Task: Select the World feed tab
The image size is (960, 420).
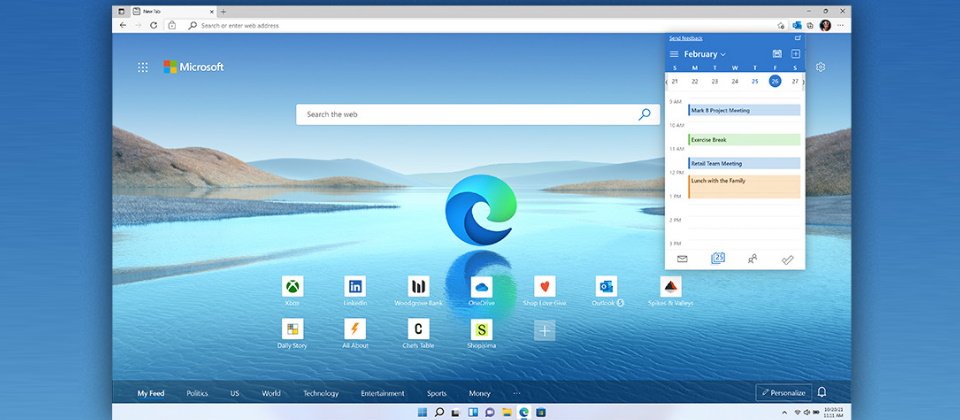Action: pos(271,393)
